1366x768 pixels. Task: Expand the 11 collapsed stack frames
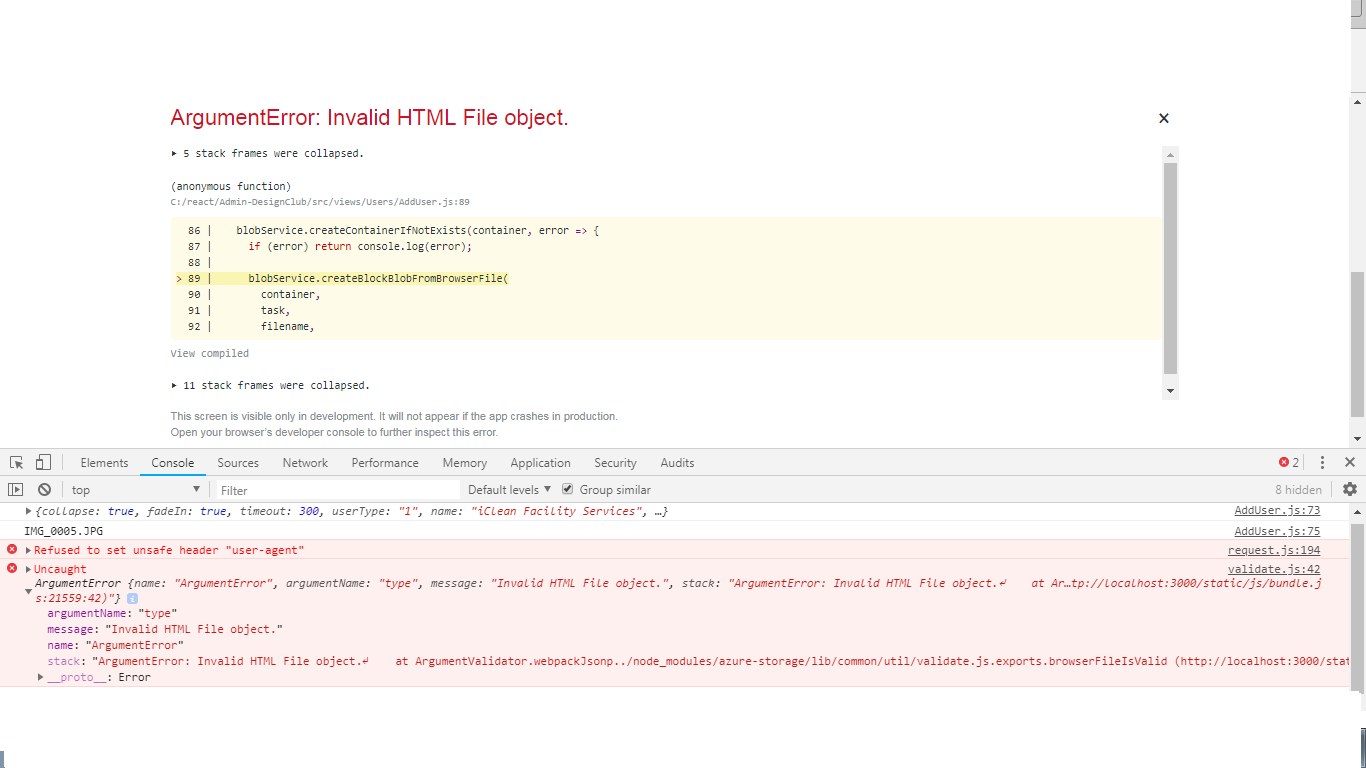(270, 385)
